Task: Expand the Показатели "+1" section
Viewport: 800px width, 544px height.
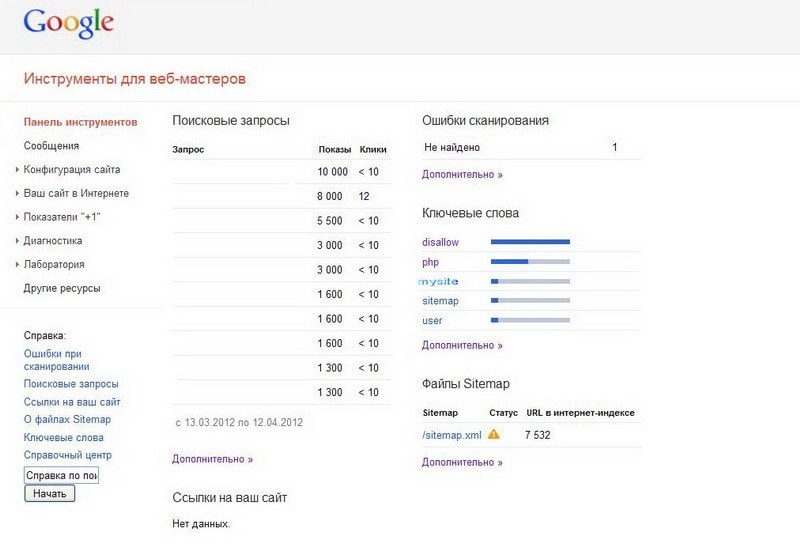Action: coord(62,217)
